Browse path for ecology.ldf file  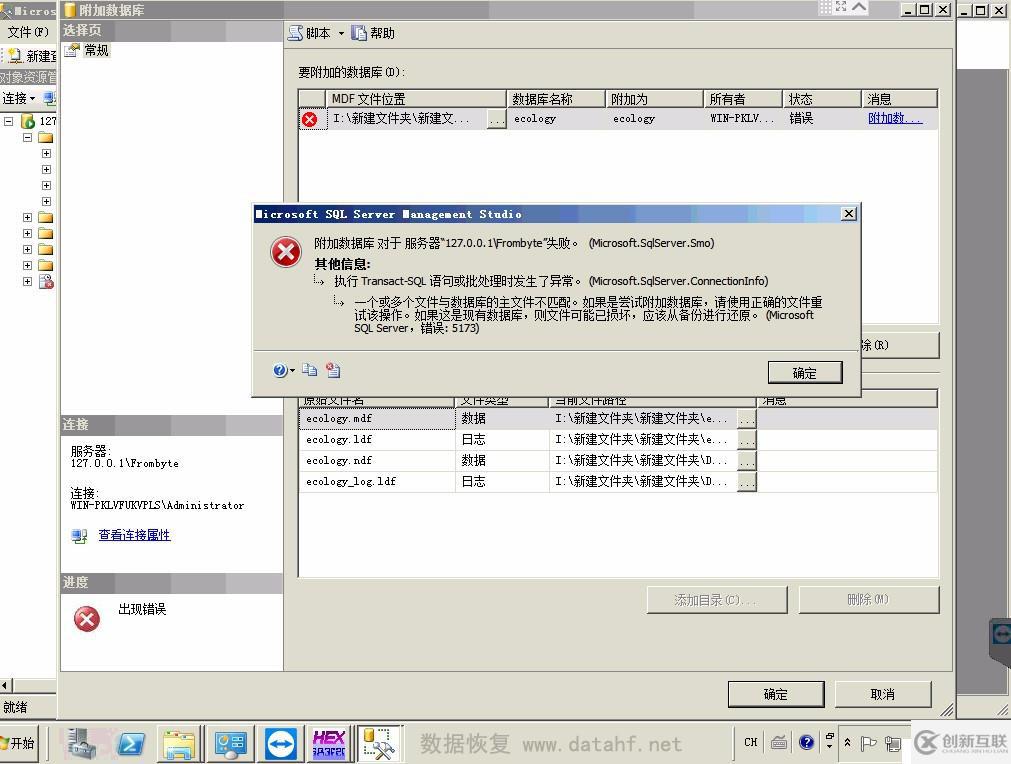pyautogui.click(x=747, y=440)
